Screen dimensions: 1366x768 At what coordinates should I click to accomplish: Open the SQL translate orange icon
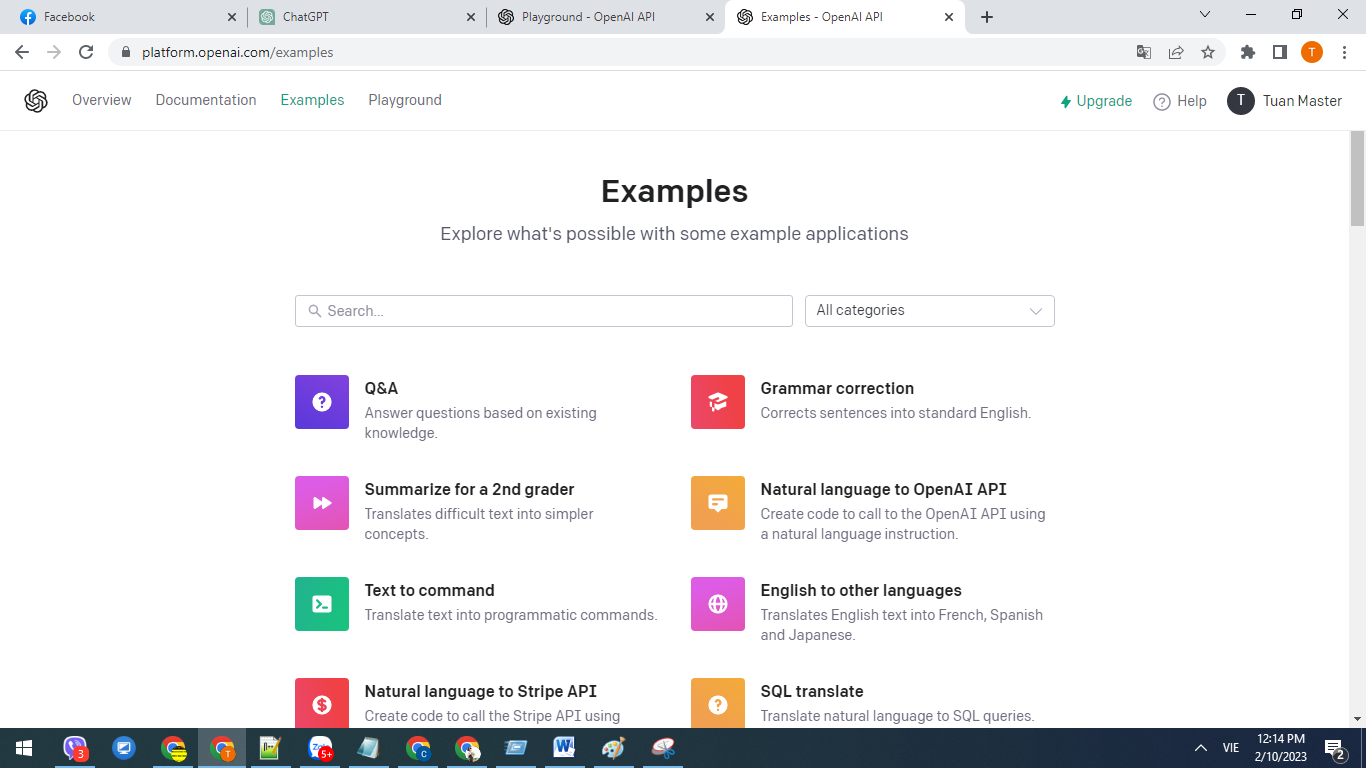tap(718, 703)
